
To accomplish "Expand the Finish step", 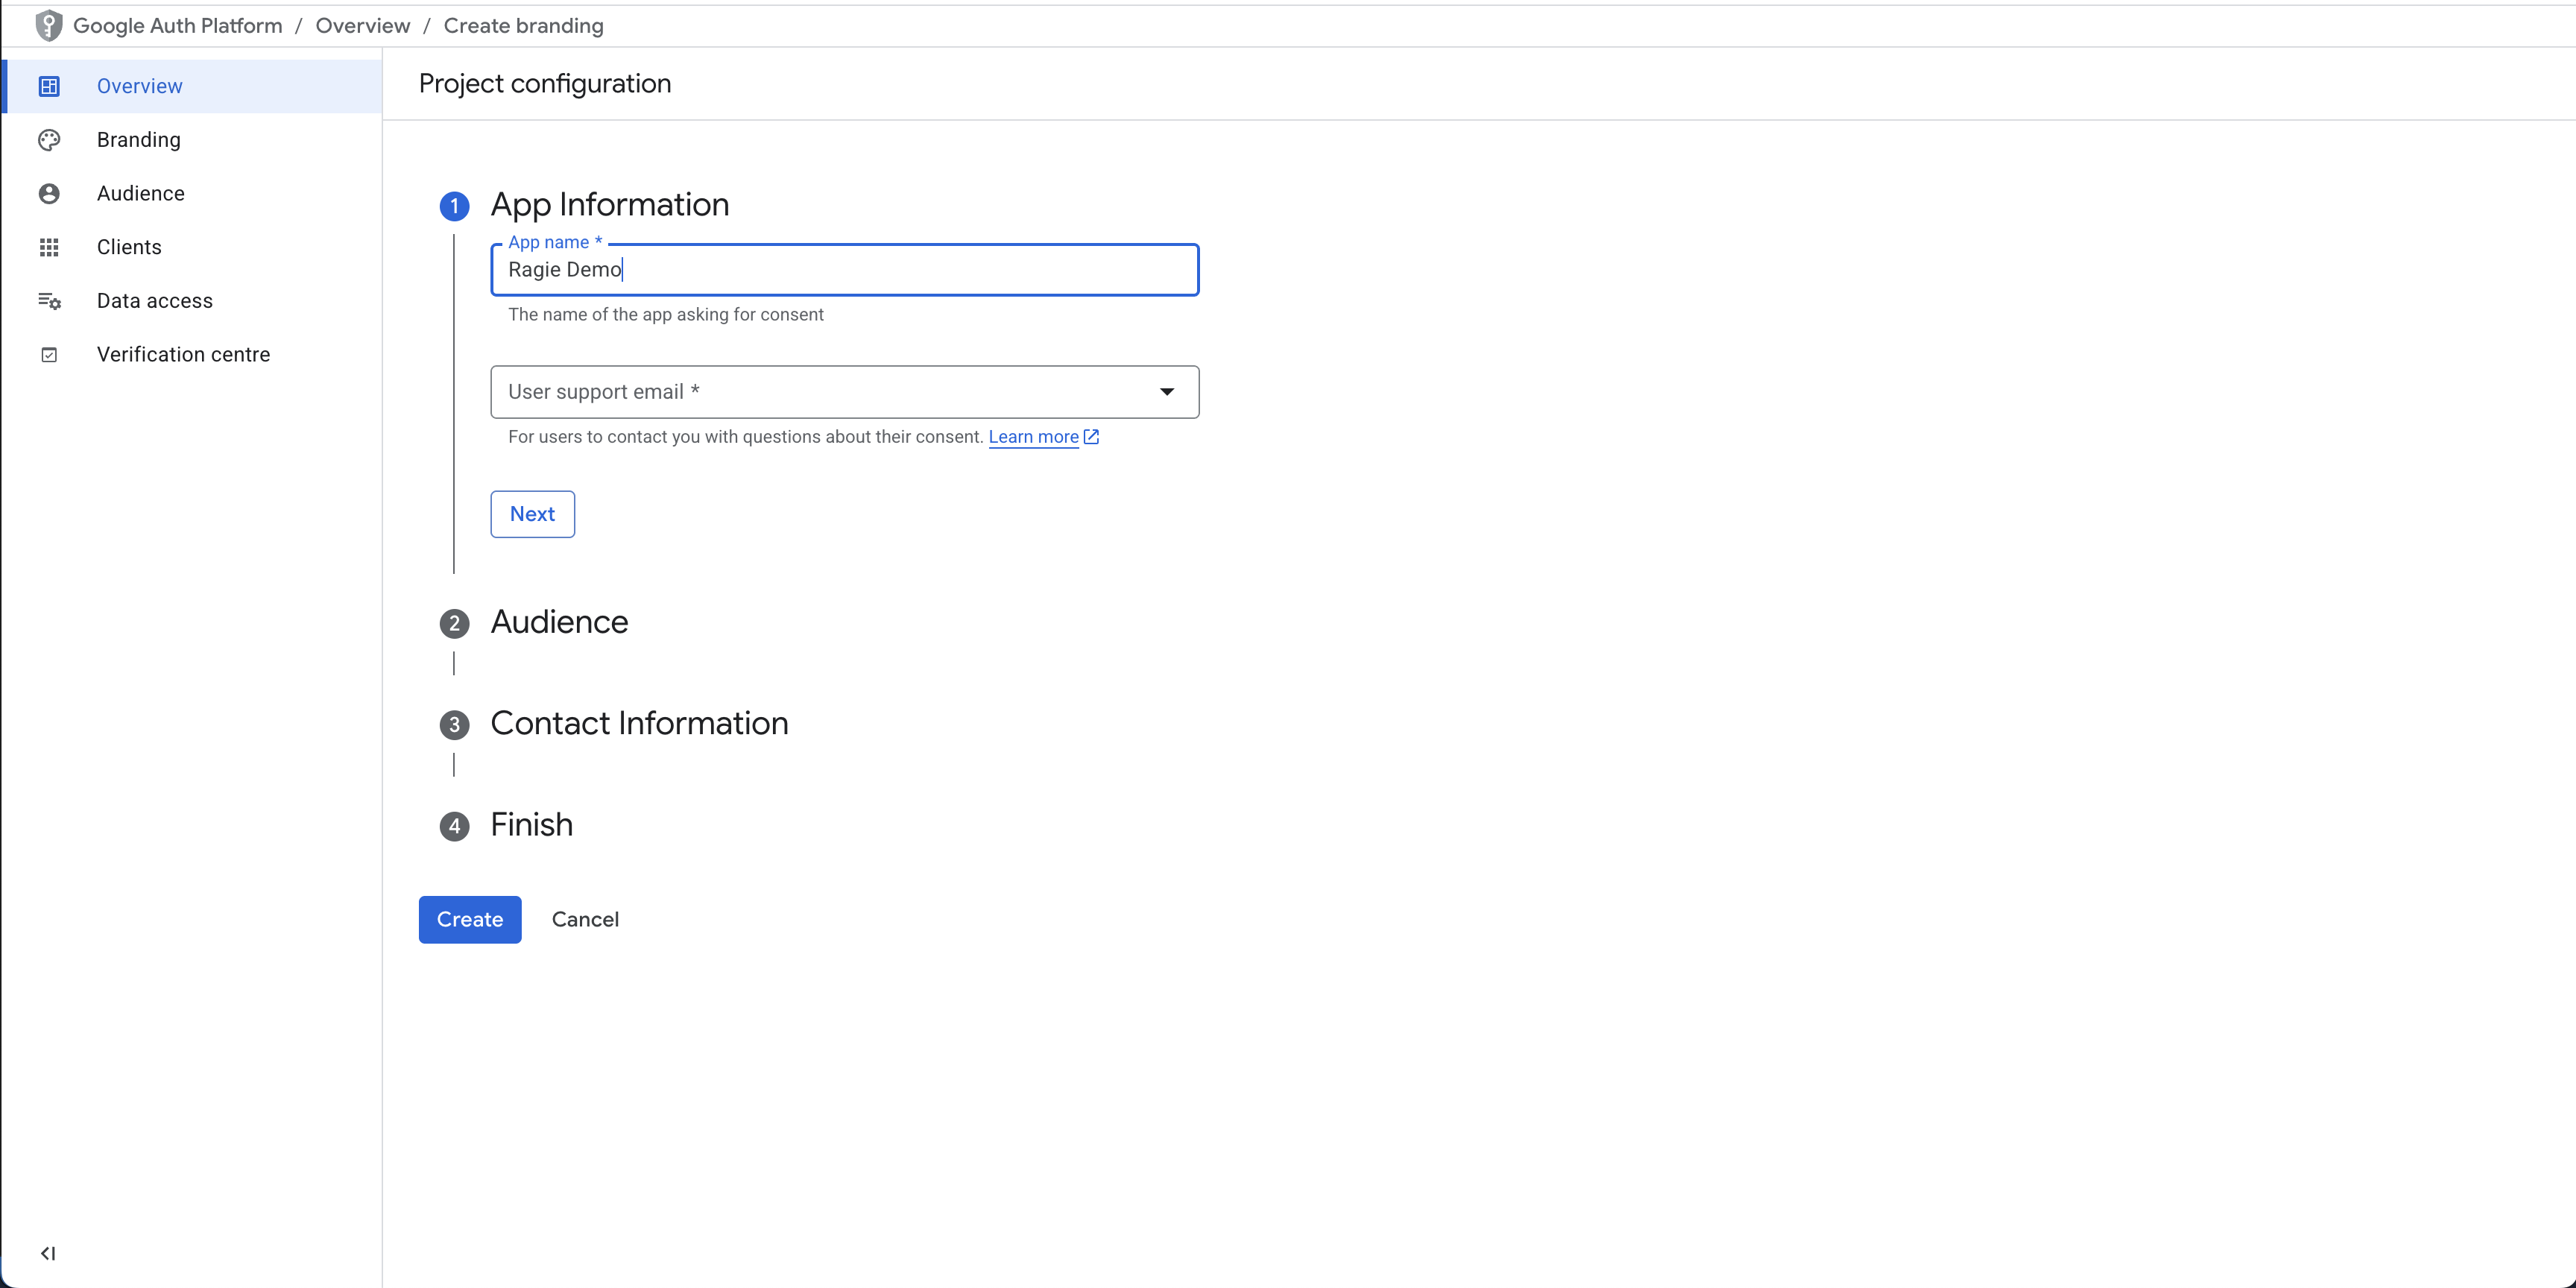I will pyautogui.click(x=531, y=825).
